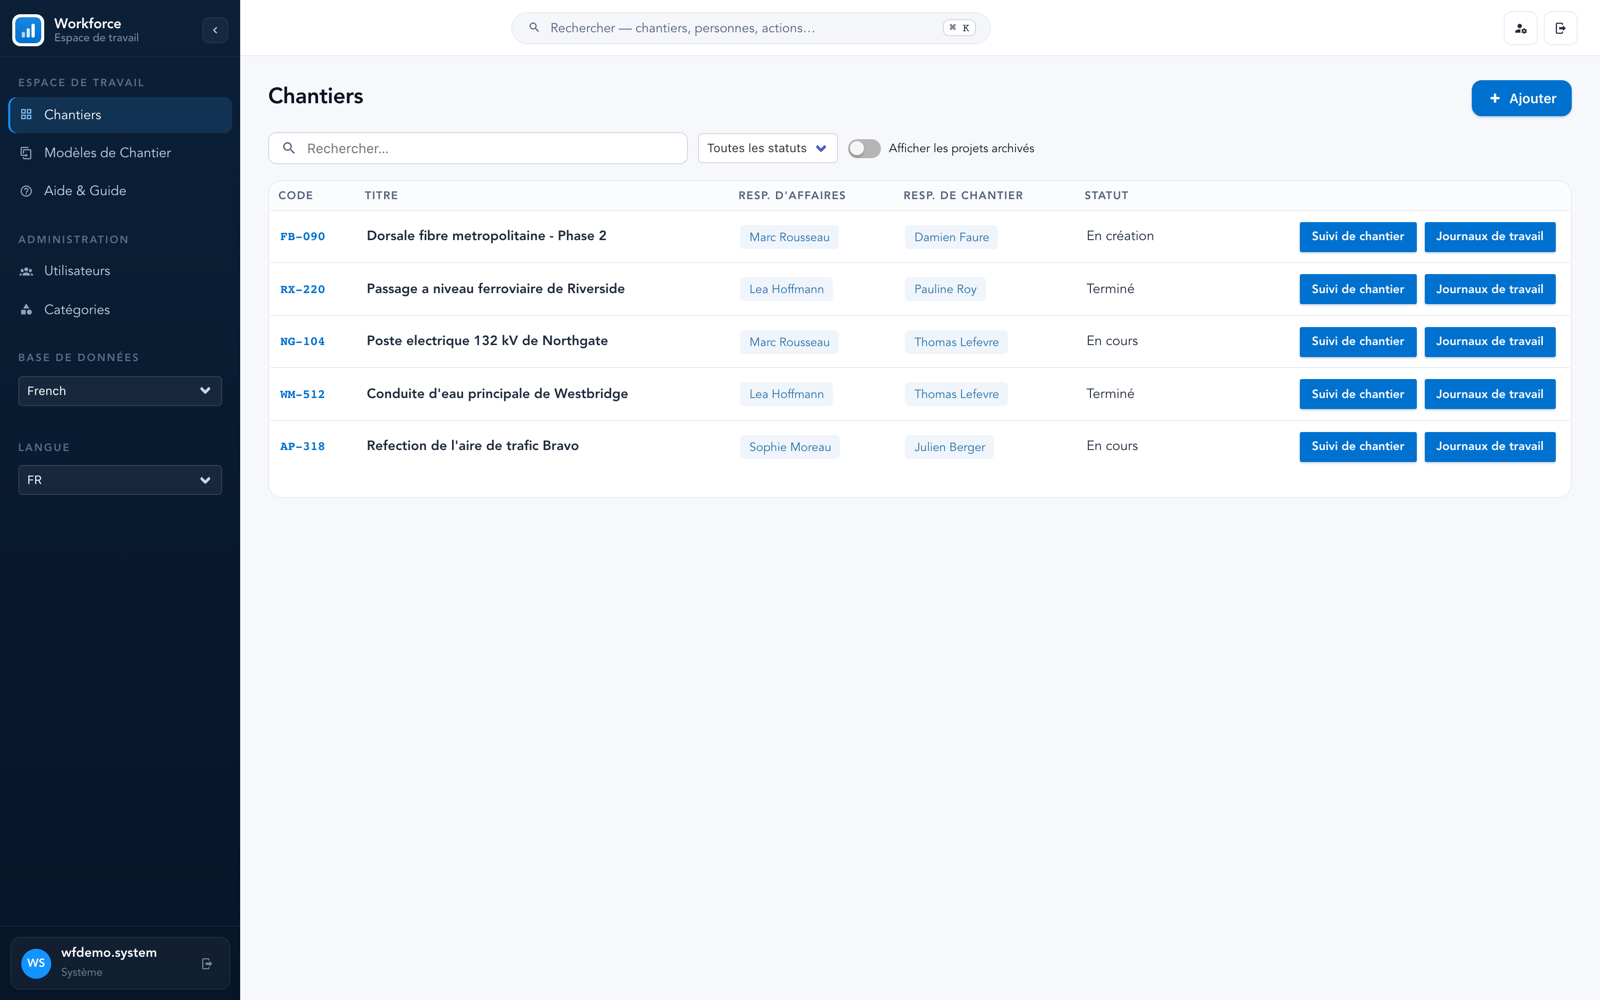
Task: Click the WS avatar circle
Action: [x=36, y=963]
